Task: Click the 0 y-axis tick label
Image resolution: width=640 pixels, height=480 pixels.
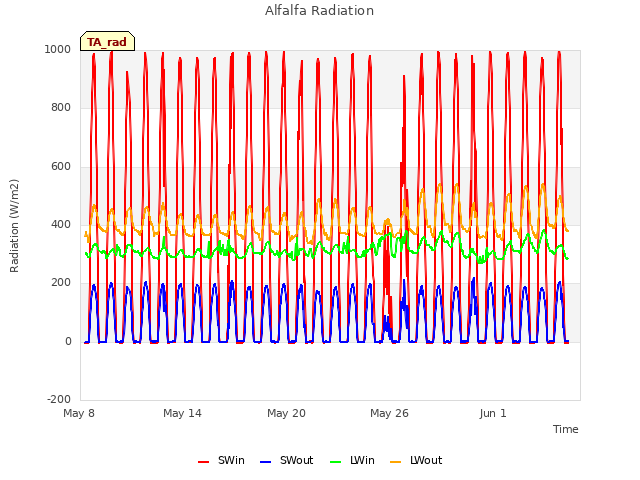Action: tap(68, 341)
